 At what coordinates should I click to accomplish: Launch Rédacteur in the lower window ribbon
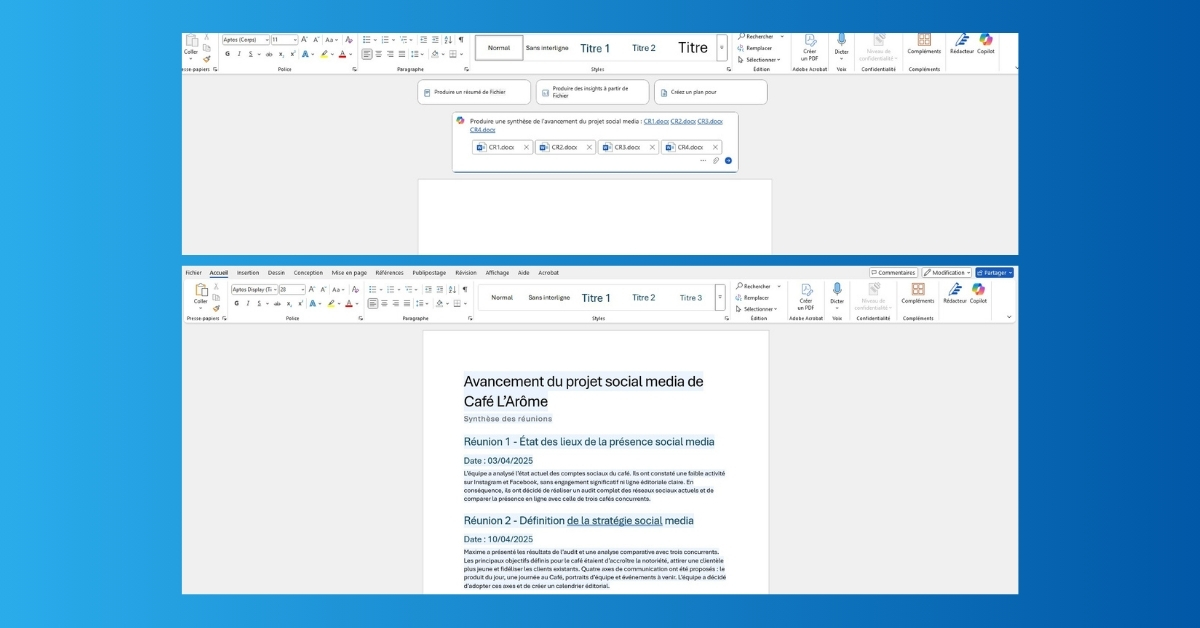tap(954, 293)
